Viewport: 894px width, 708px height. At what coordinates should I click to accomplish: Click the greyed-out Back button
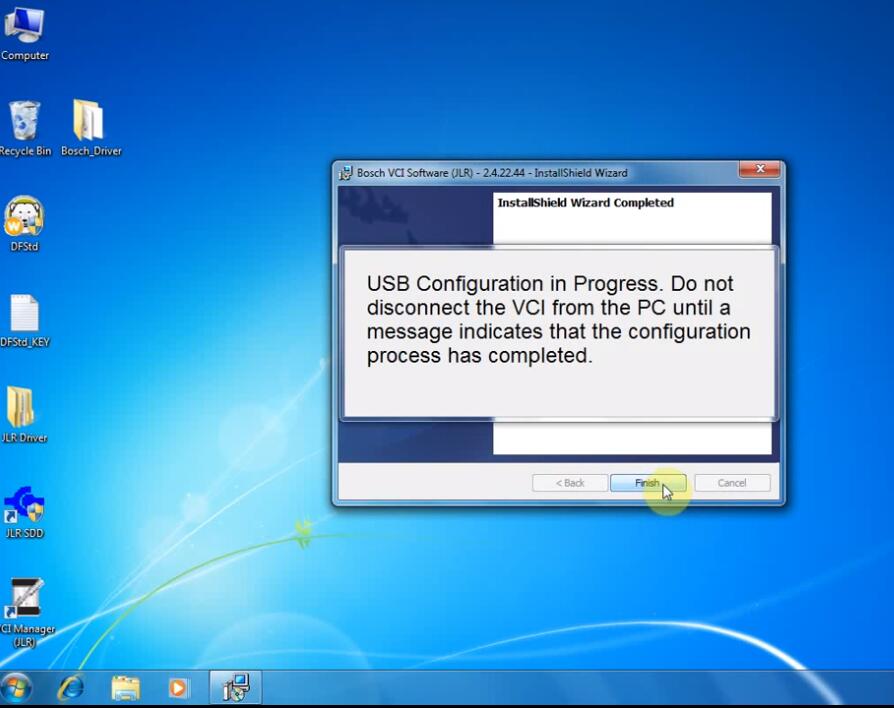(570, 483)
